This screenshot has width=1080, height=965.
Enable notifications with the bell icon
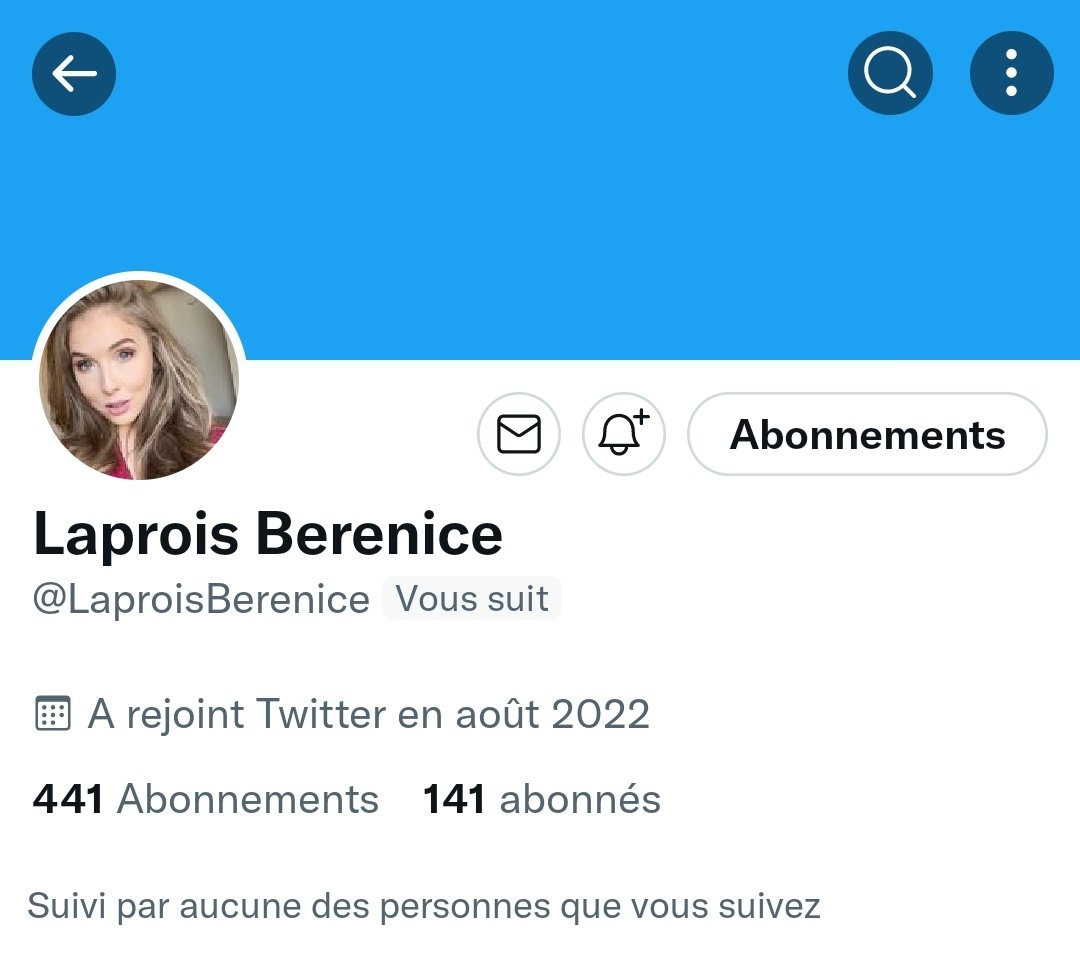(623, 434)
